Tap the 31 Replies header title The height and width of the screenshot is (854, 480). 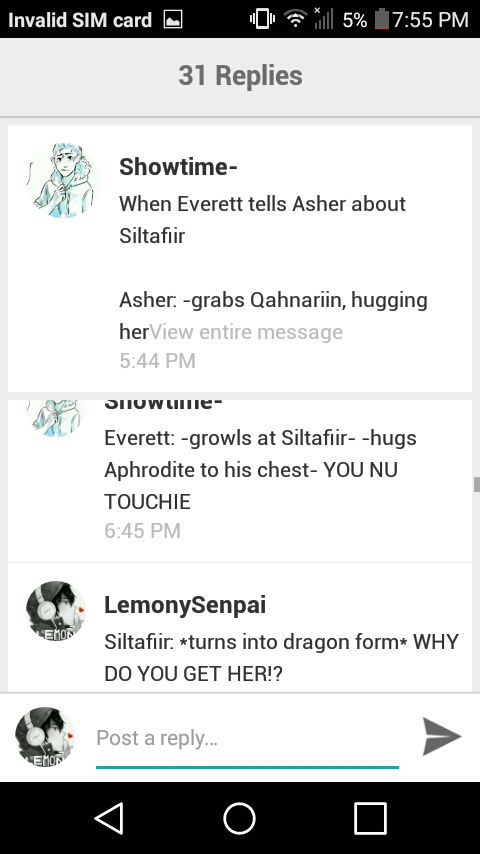point(240,76)
